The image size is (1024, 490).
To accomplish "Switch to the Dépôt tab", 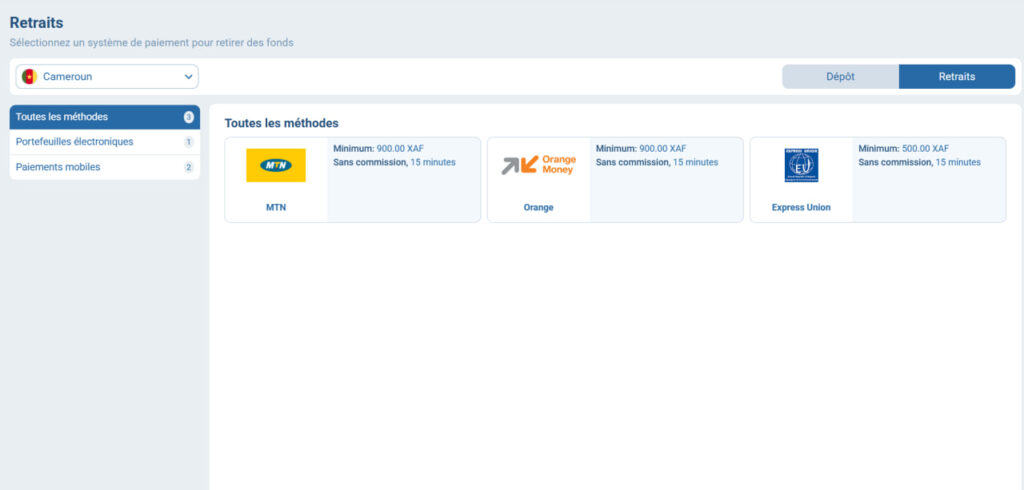I will pos(840,76).
